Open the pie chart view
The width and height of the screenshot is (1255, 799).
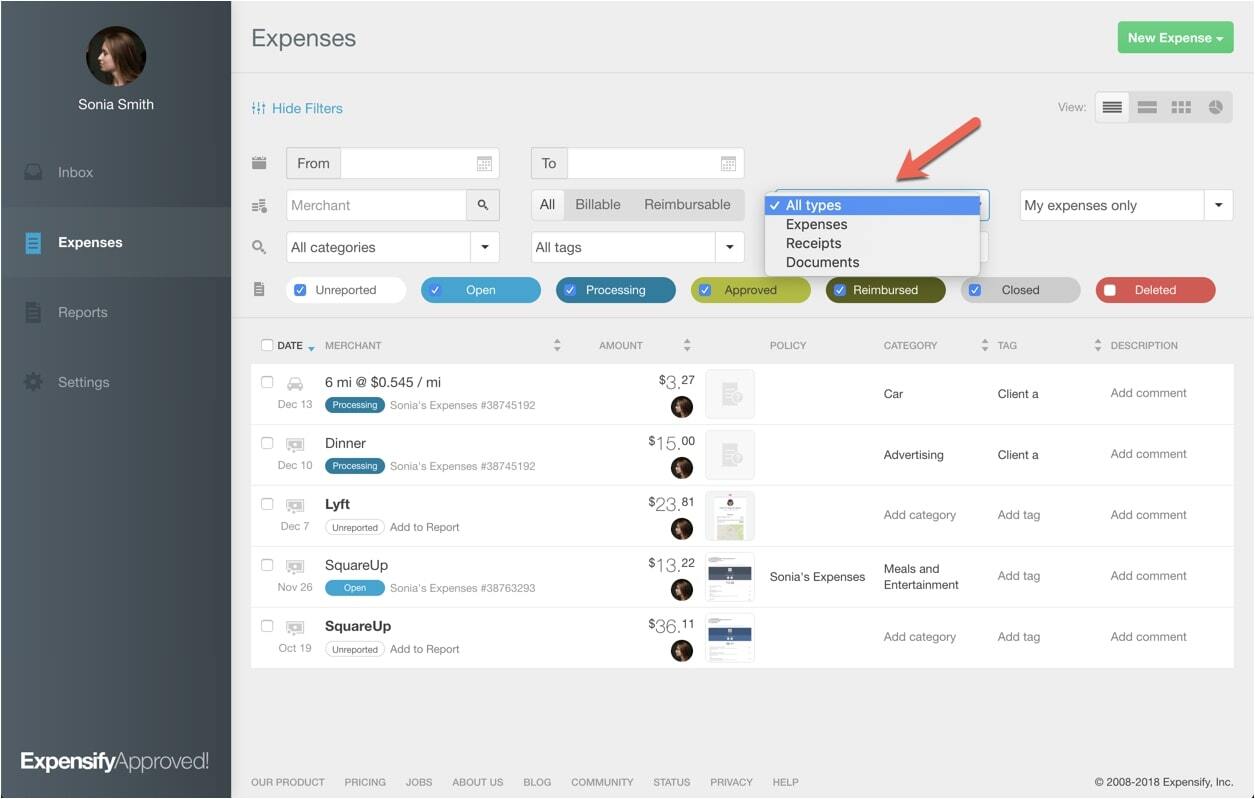(x=1214, y=107)
